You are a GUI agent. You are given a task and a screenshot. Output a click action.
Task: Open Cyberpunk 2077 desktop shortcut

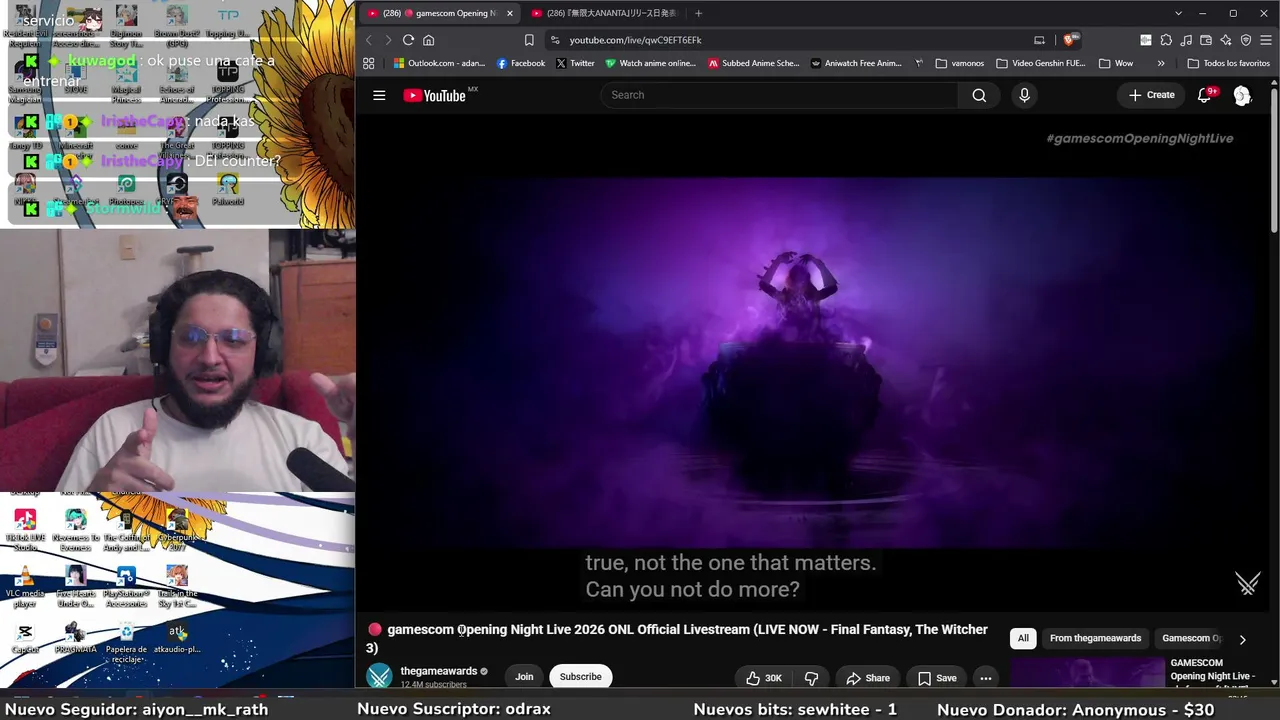coord(177,529)
